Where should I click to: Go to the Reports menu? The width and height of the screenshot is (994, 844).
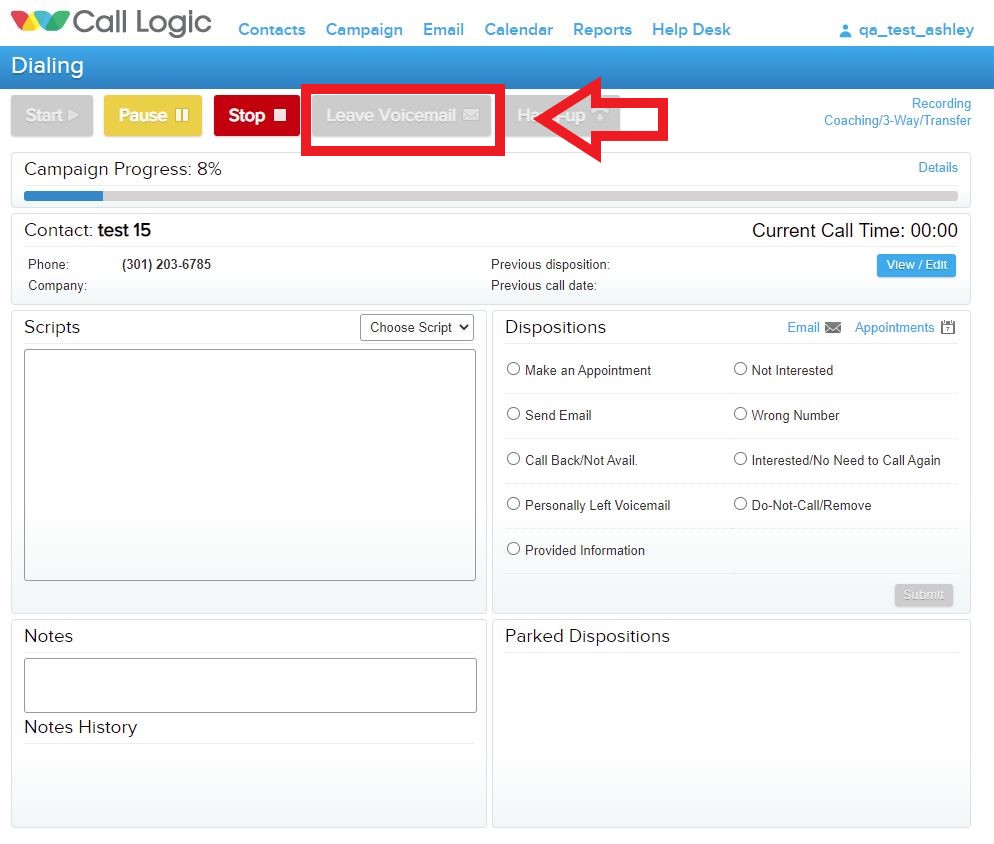[x=602, y=30]
